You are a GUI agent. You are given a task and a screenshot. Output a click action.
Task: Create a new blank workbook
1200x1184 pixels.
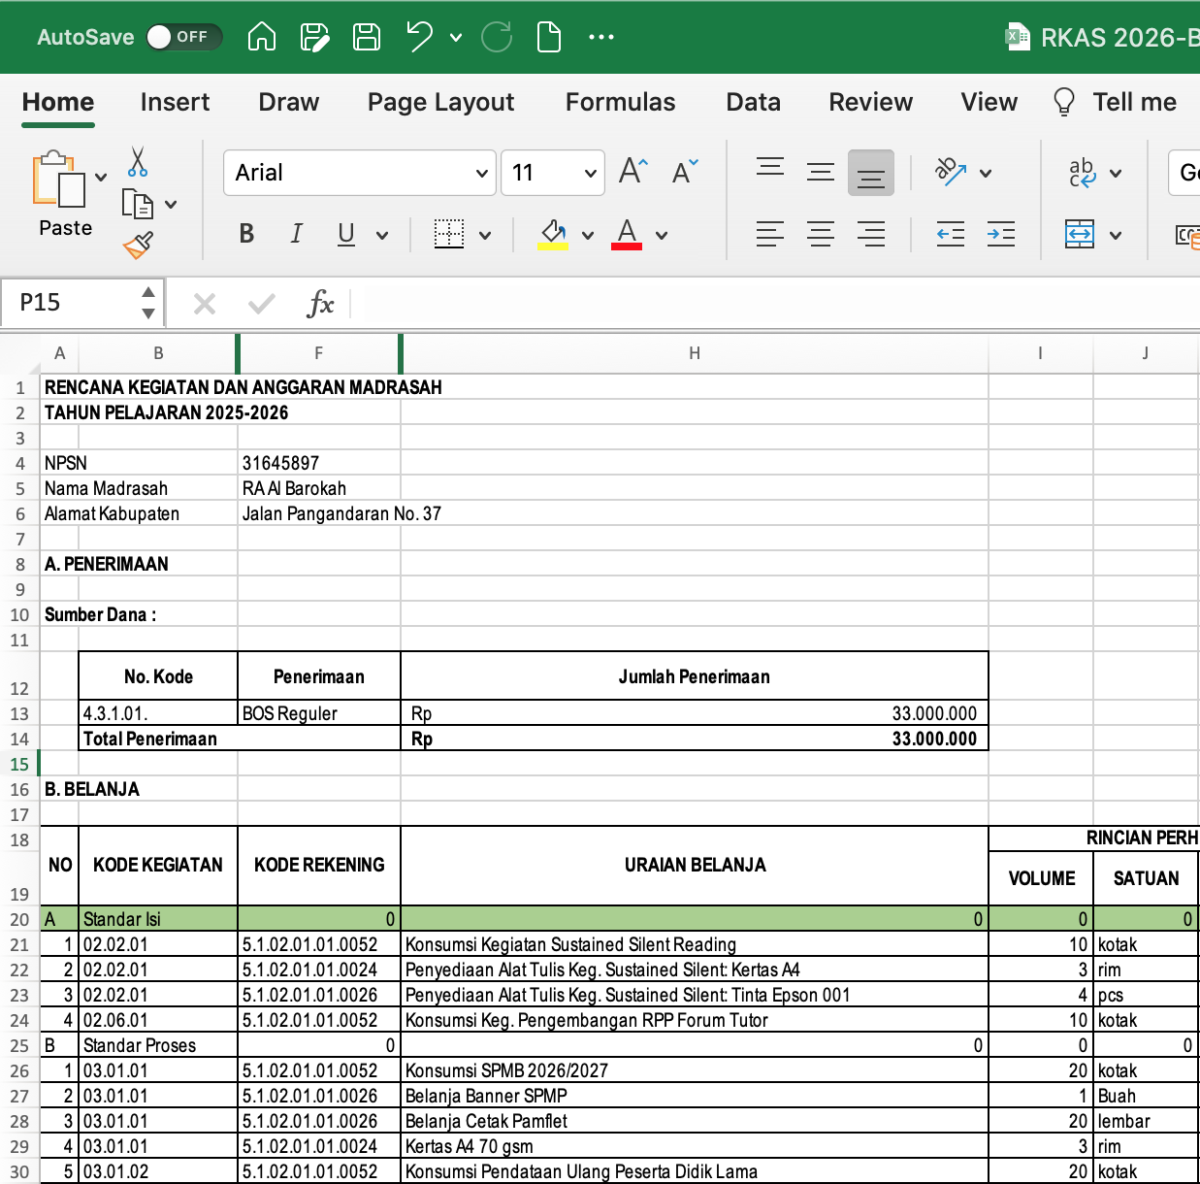pos(548,36)
